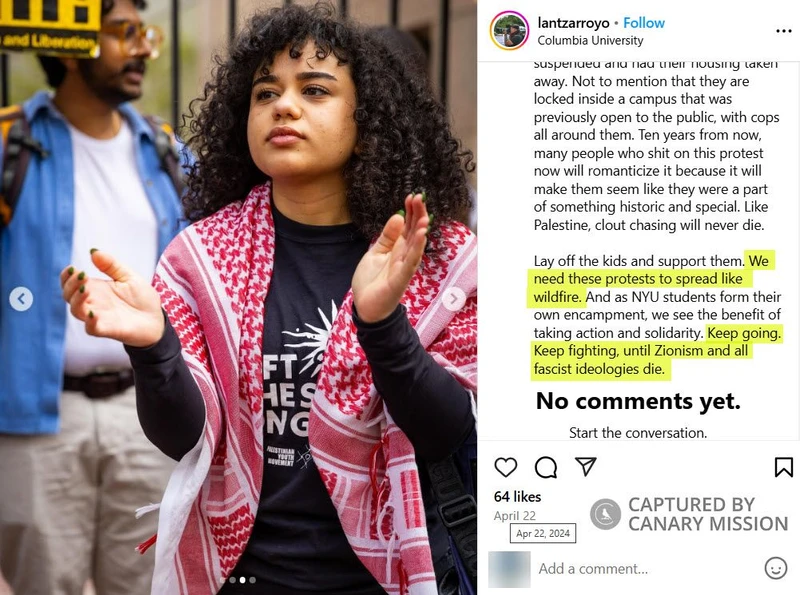
Task: Click the main photo of the post
Action: (x=238, y=298)
